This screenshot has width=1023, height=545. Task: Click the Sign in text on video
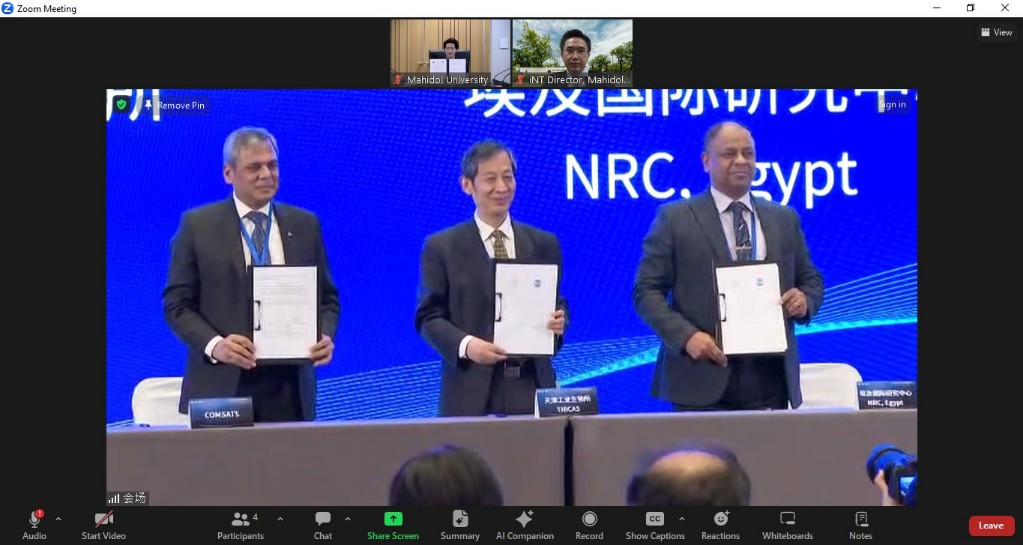pos(892,104)
